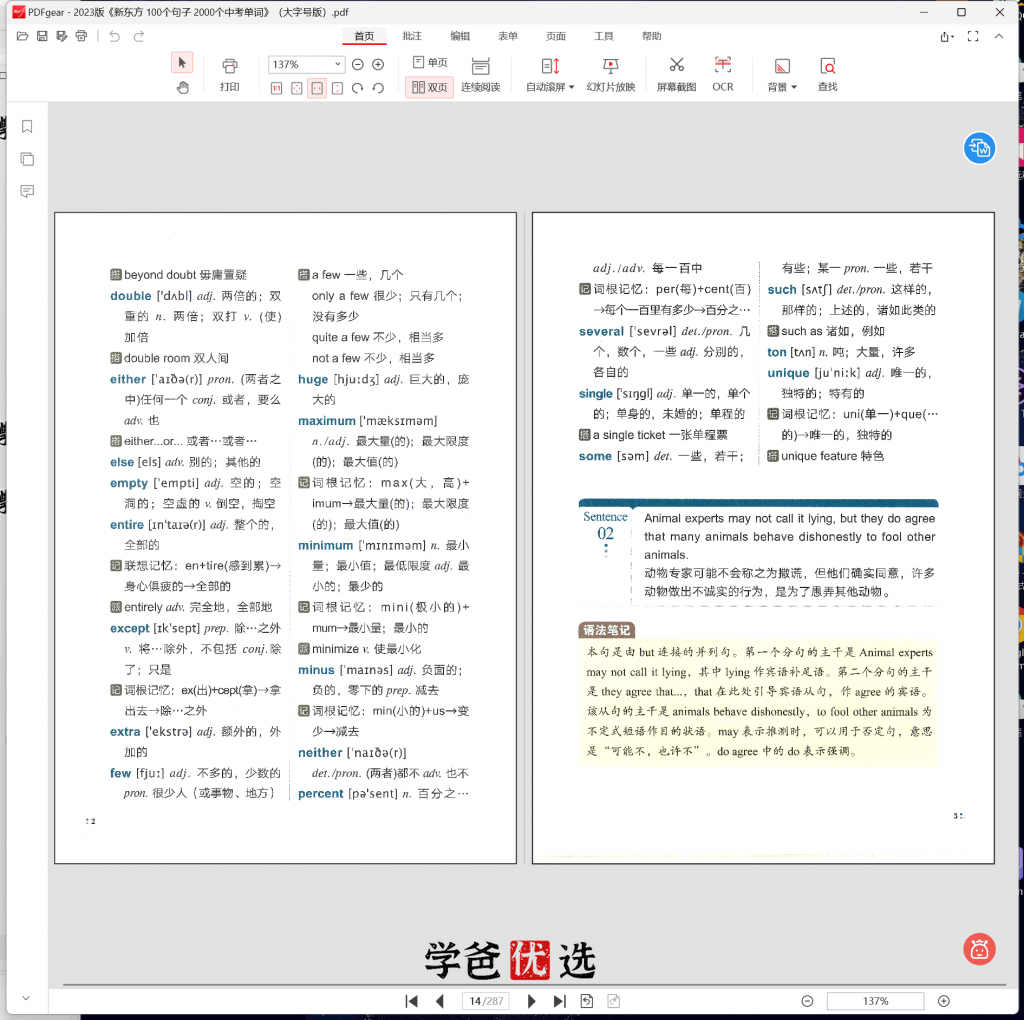Click the small printer icon in quick toolbar
Screen dimensions: 1024x1020
81,36
